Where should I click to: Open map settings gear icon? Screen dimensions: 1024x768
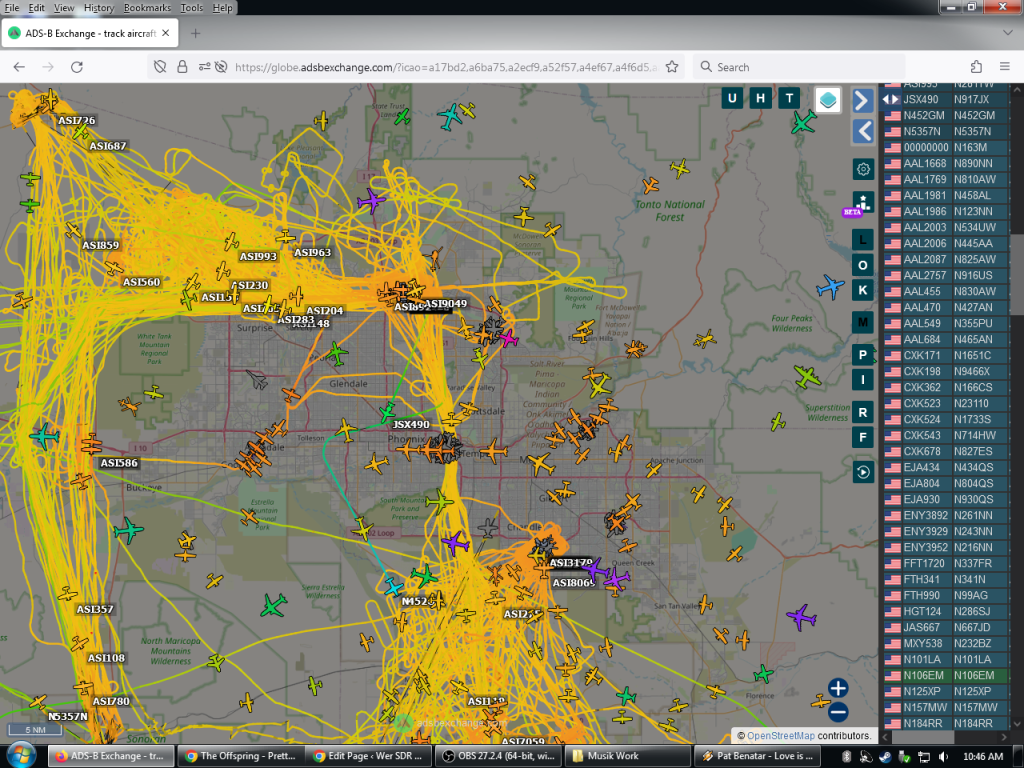[x=863, y=170]
